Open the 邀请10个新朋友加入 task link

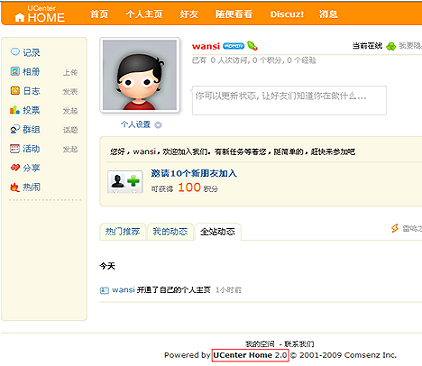(194, 173)
